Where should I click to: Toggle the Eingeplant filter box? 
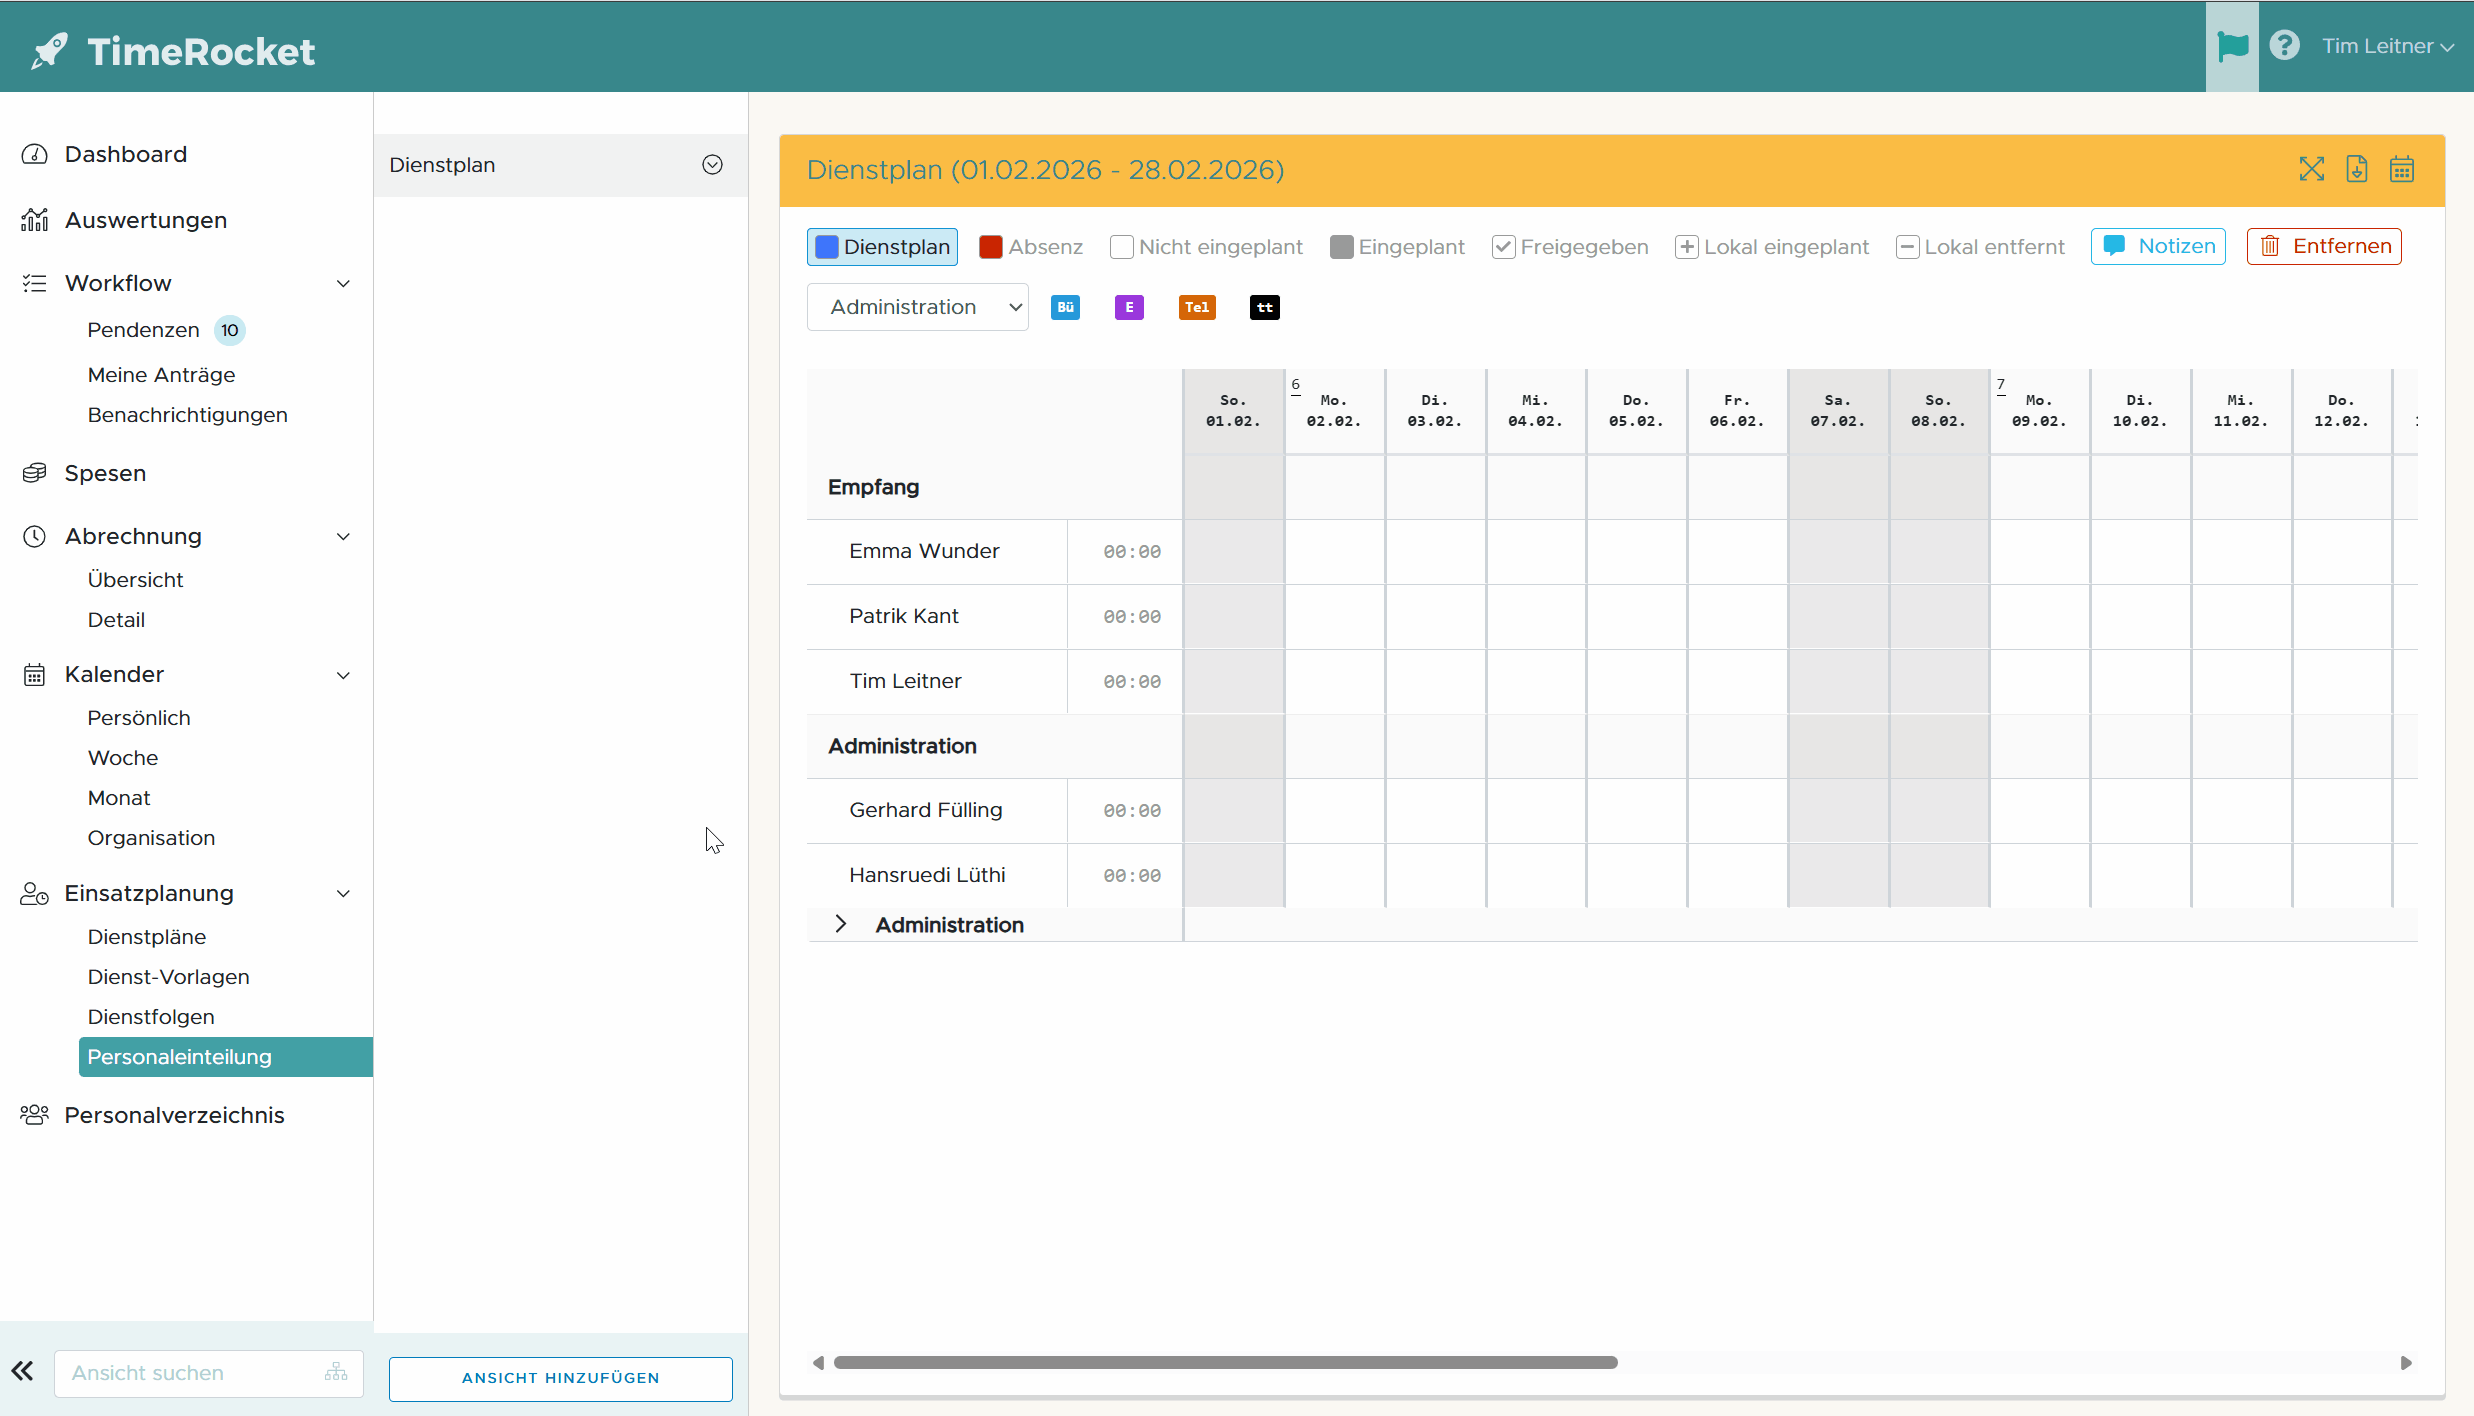[1341, 247]
